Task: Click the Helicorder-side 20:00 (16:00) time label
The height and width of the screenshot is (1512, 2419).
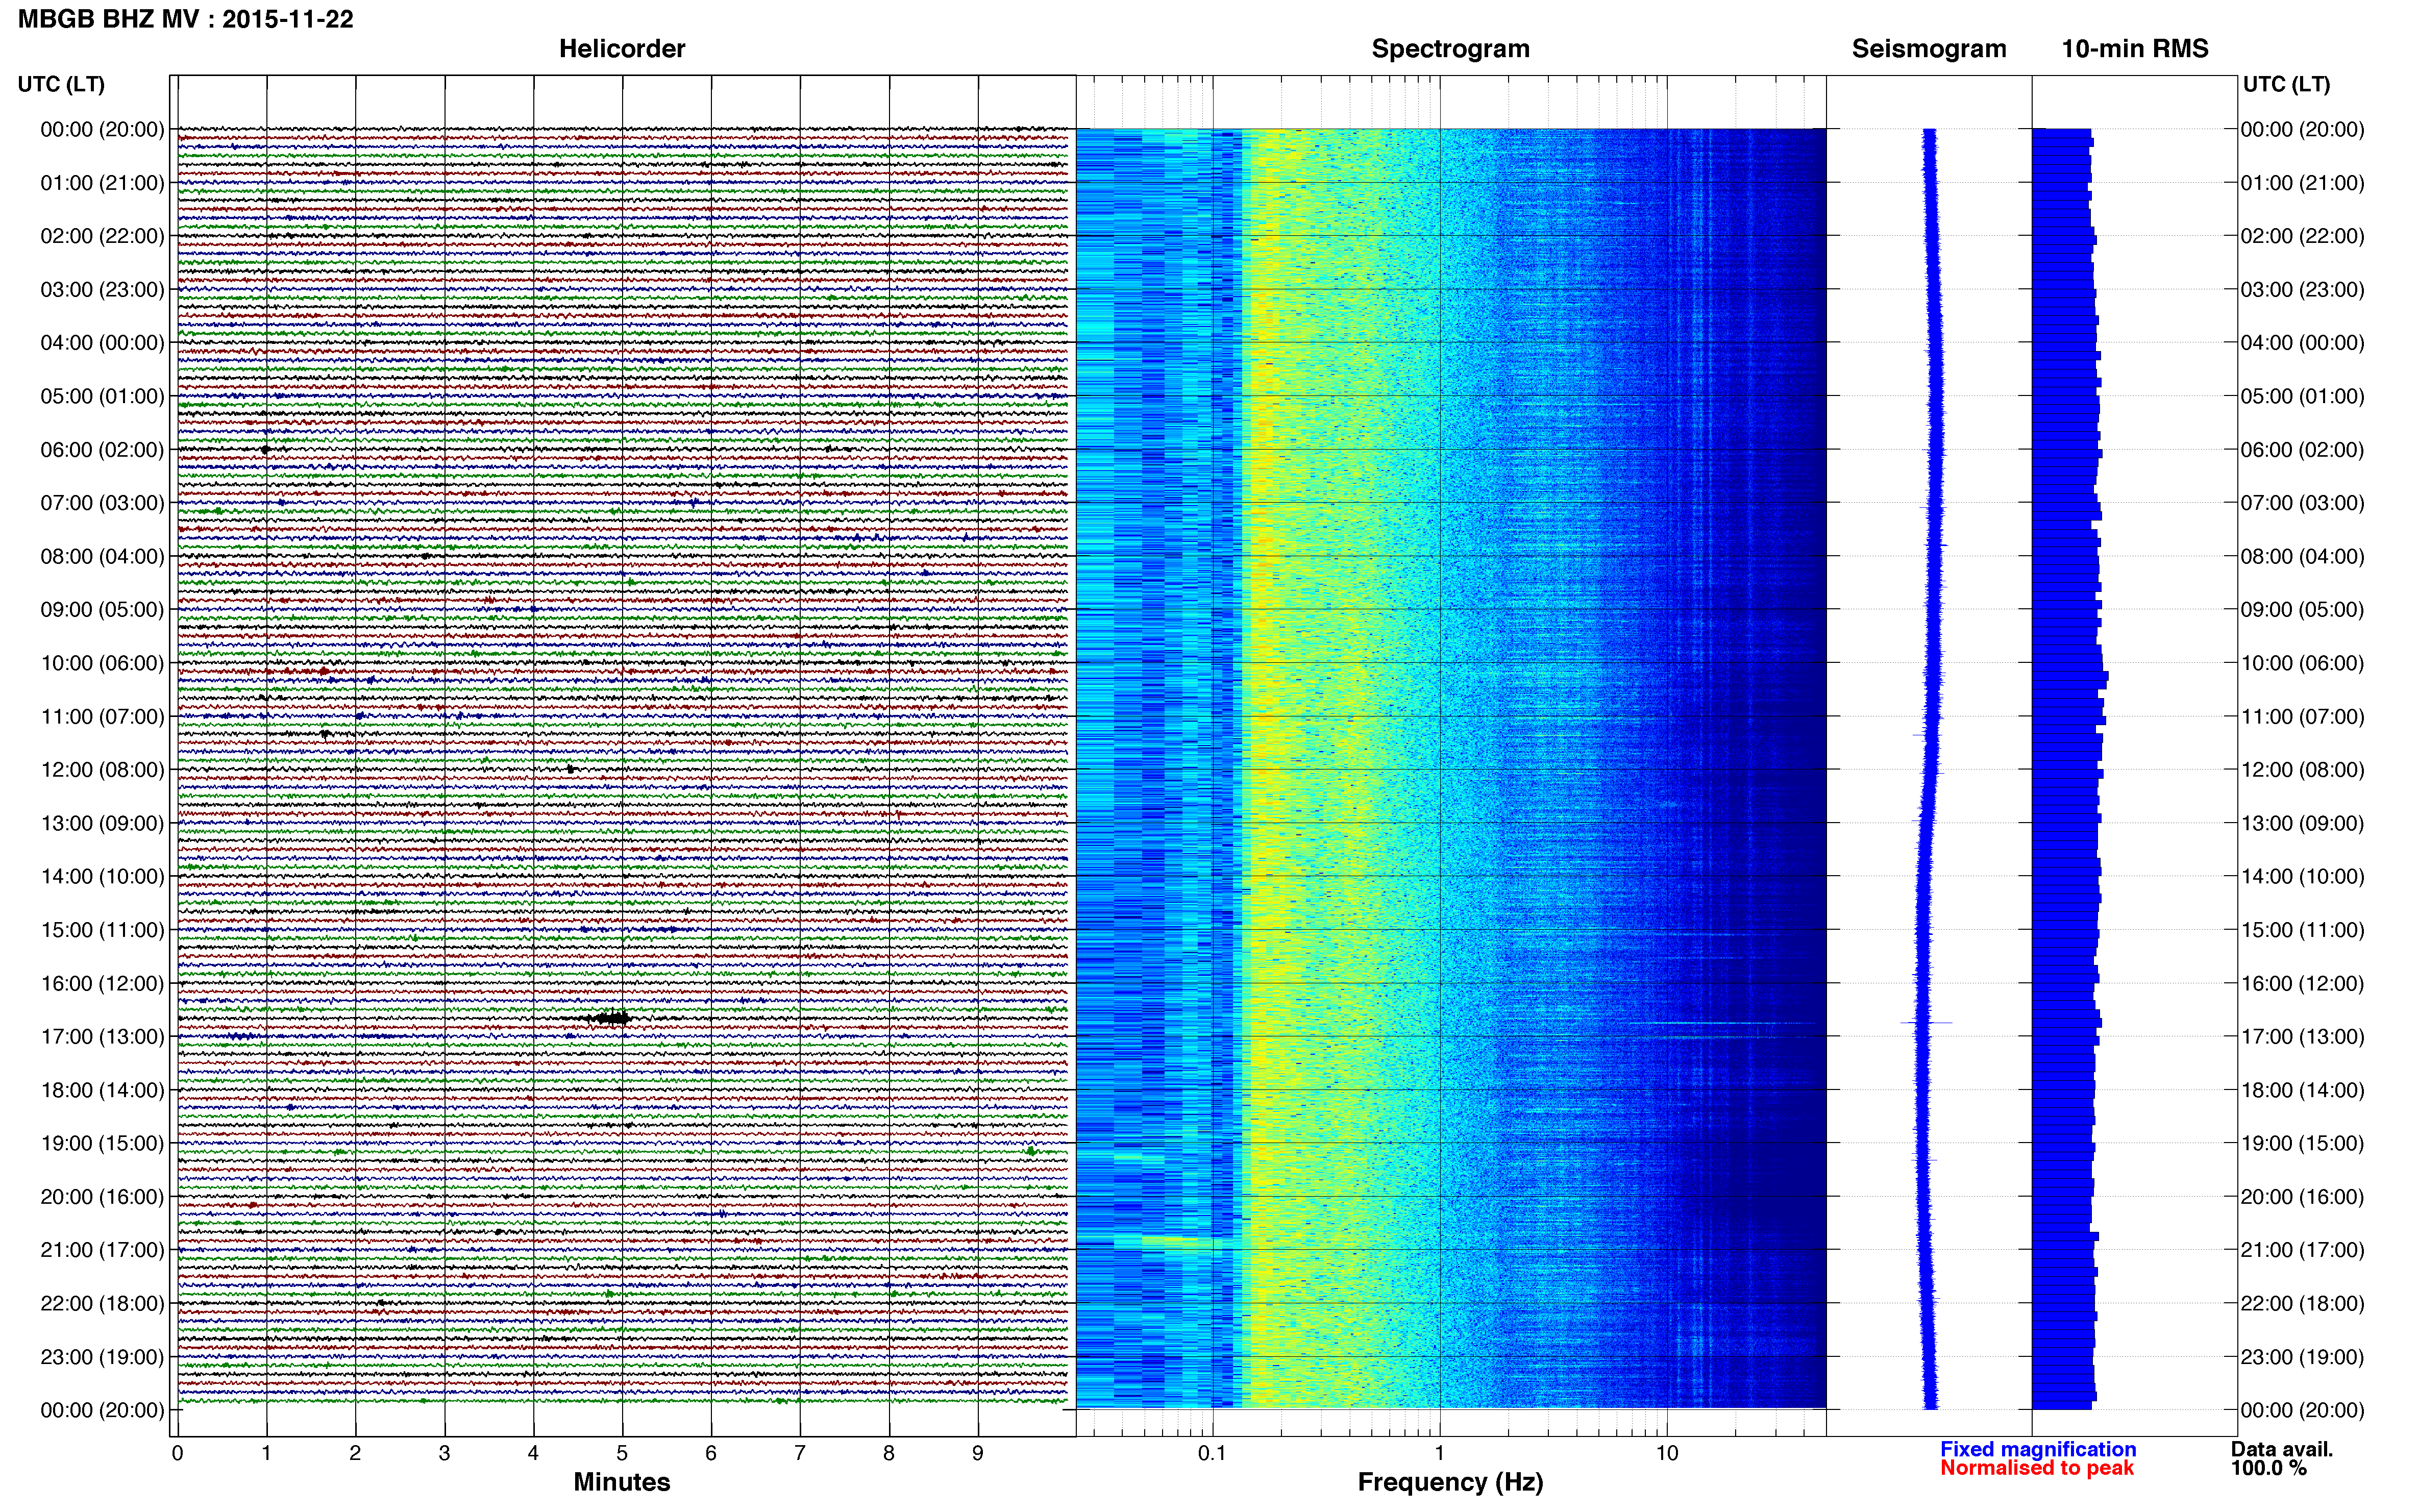Action: [102, 1197]
